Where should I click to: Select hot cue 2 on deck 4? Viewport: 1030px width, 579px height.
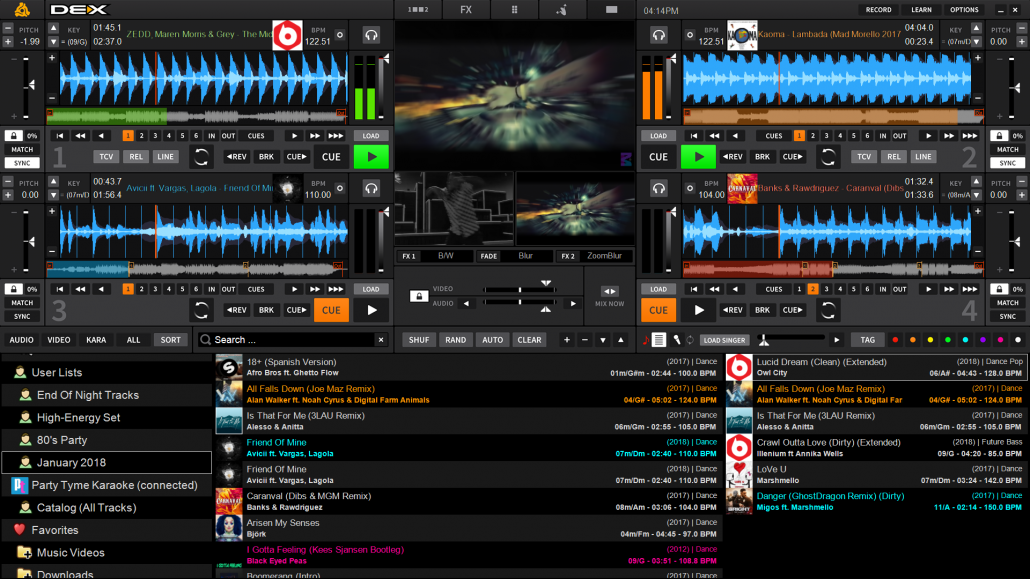pos(813,289)
